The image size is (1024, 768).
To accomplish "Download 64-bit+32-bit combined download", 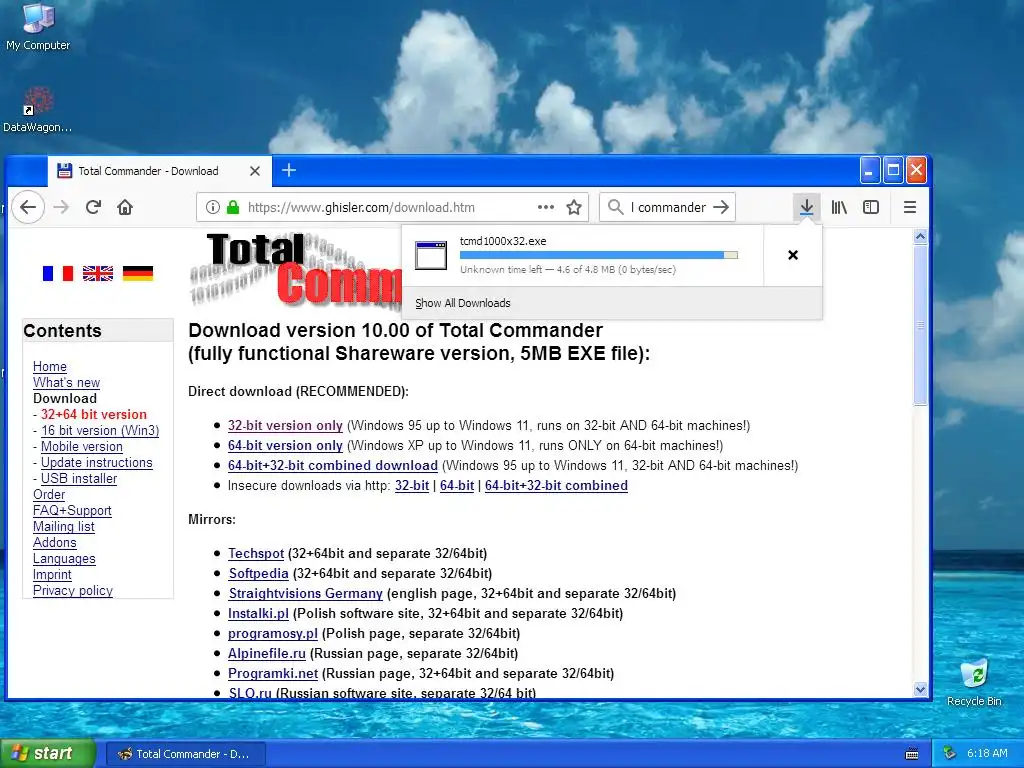I will (x=333, y=466).
